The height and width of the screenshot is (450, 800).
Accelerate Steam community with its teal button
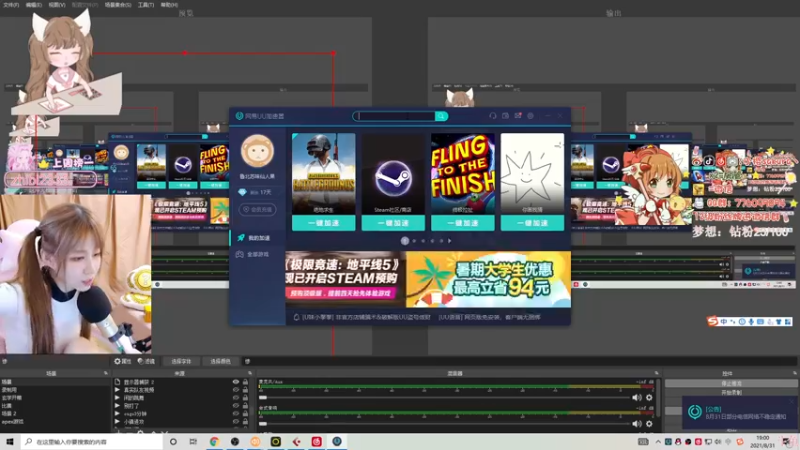point(393,223)
